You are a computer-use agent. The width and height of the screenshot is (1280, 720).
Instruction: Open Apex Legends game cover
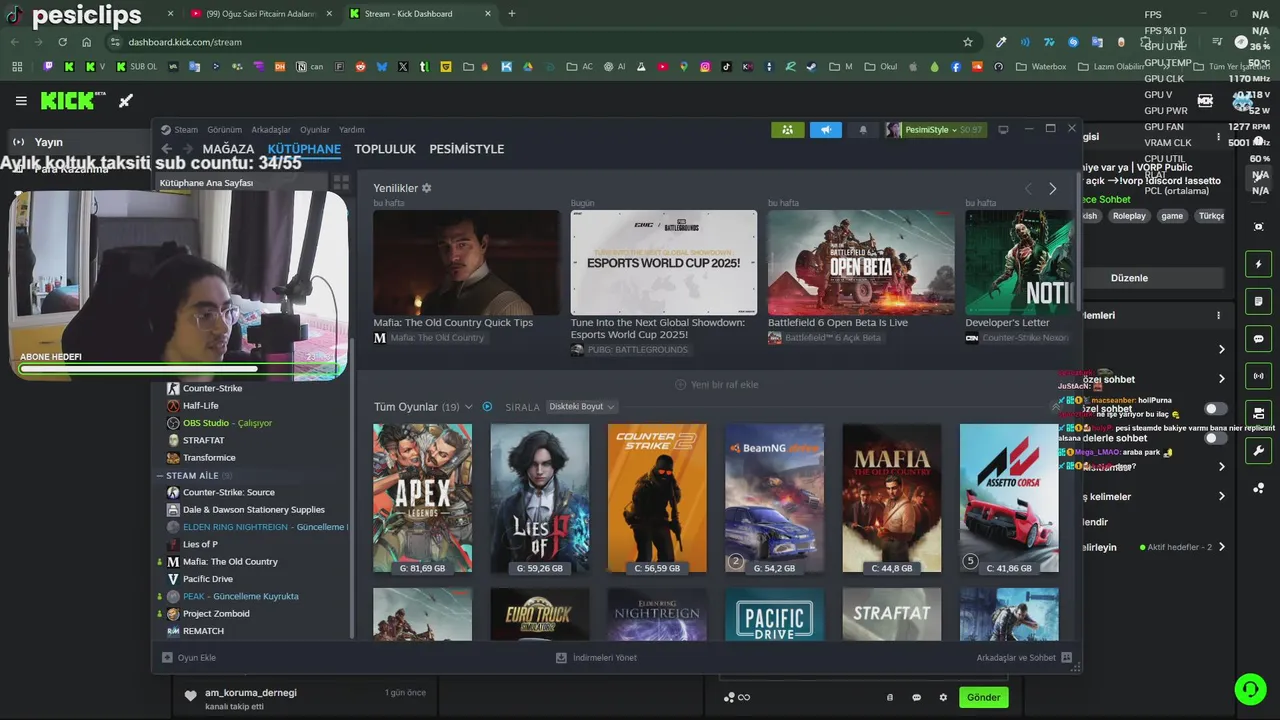point(422,498)
